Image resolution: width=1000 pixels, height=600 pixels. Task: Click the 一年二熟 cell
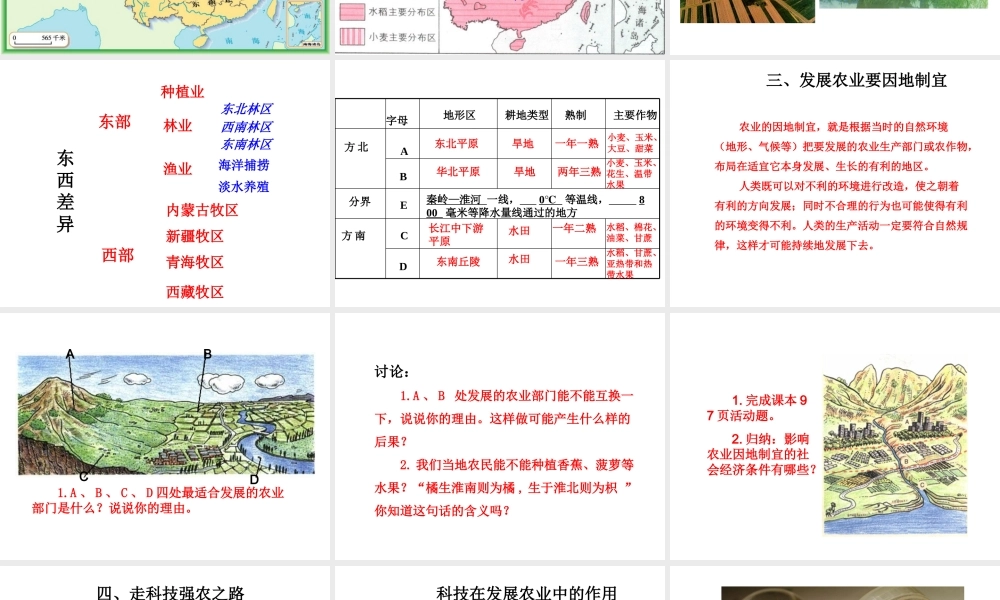point(574,228)
